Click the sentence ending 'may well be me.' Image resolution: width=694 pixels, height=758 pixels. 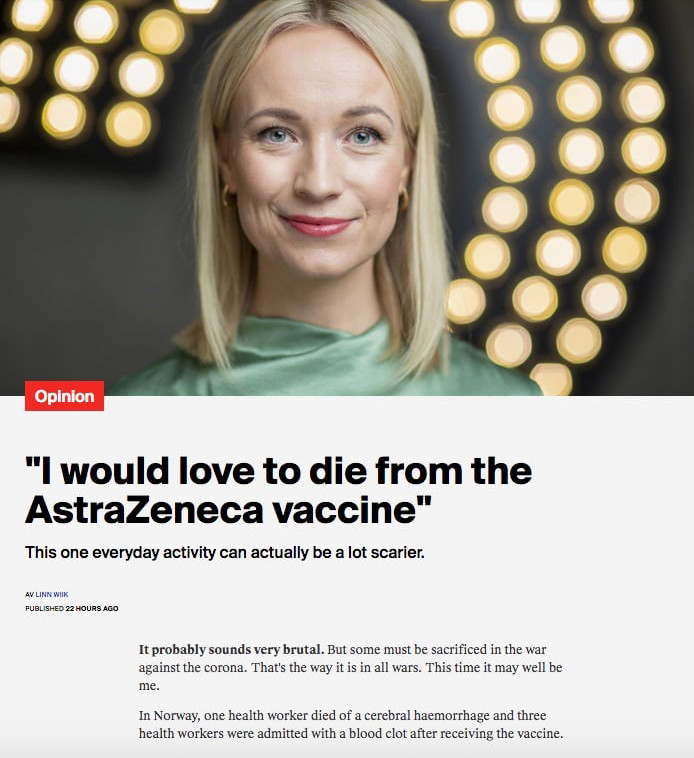point(350,676)
